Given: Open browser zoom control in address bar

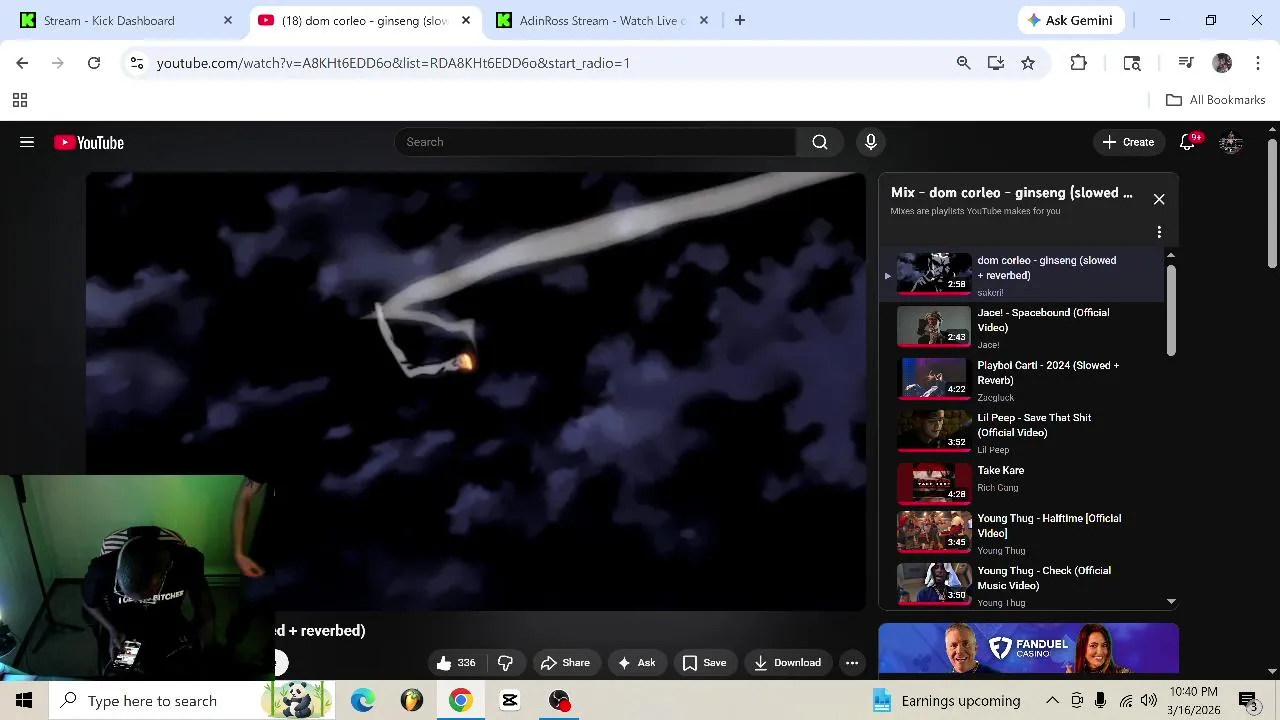Looking at the screenshot, I should pyautogui.click(x=963, y=63).
